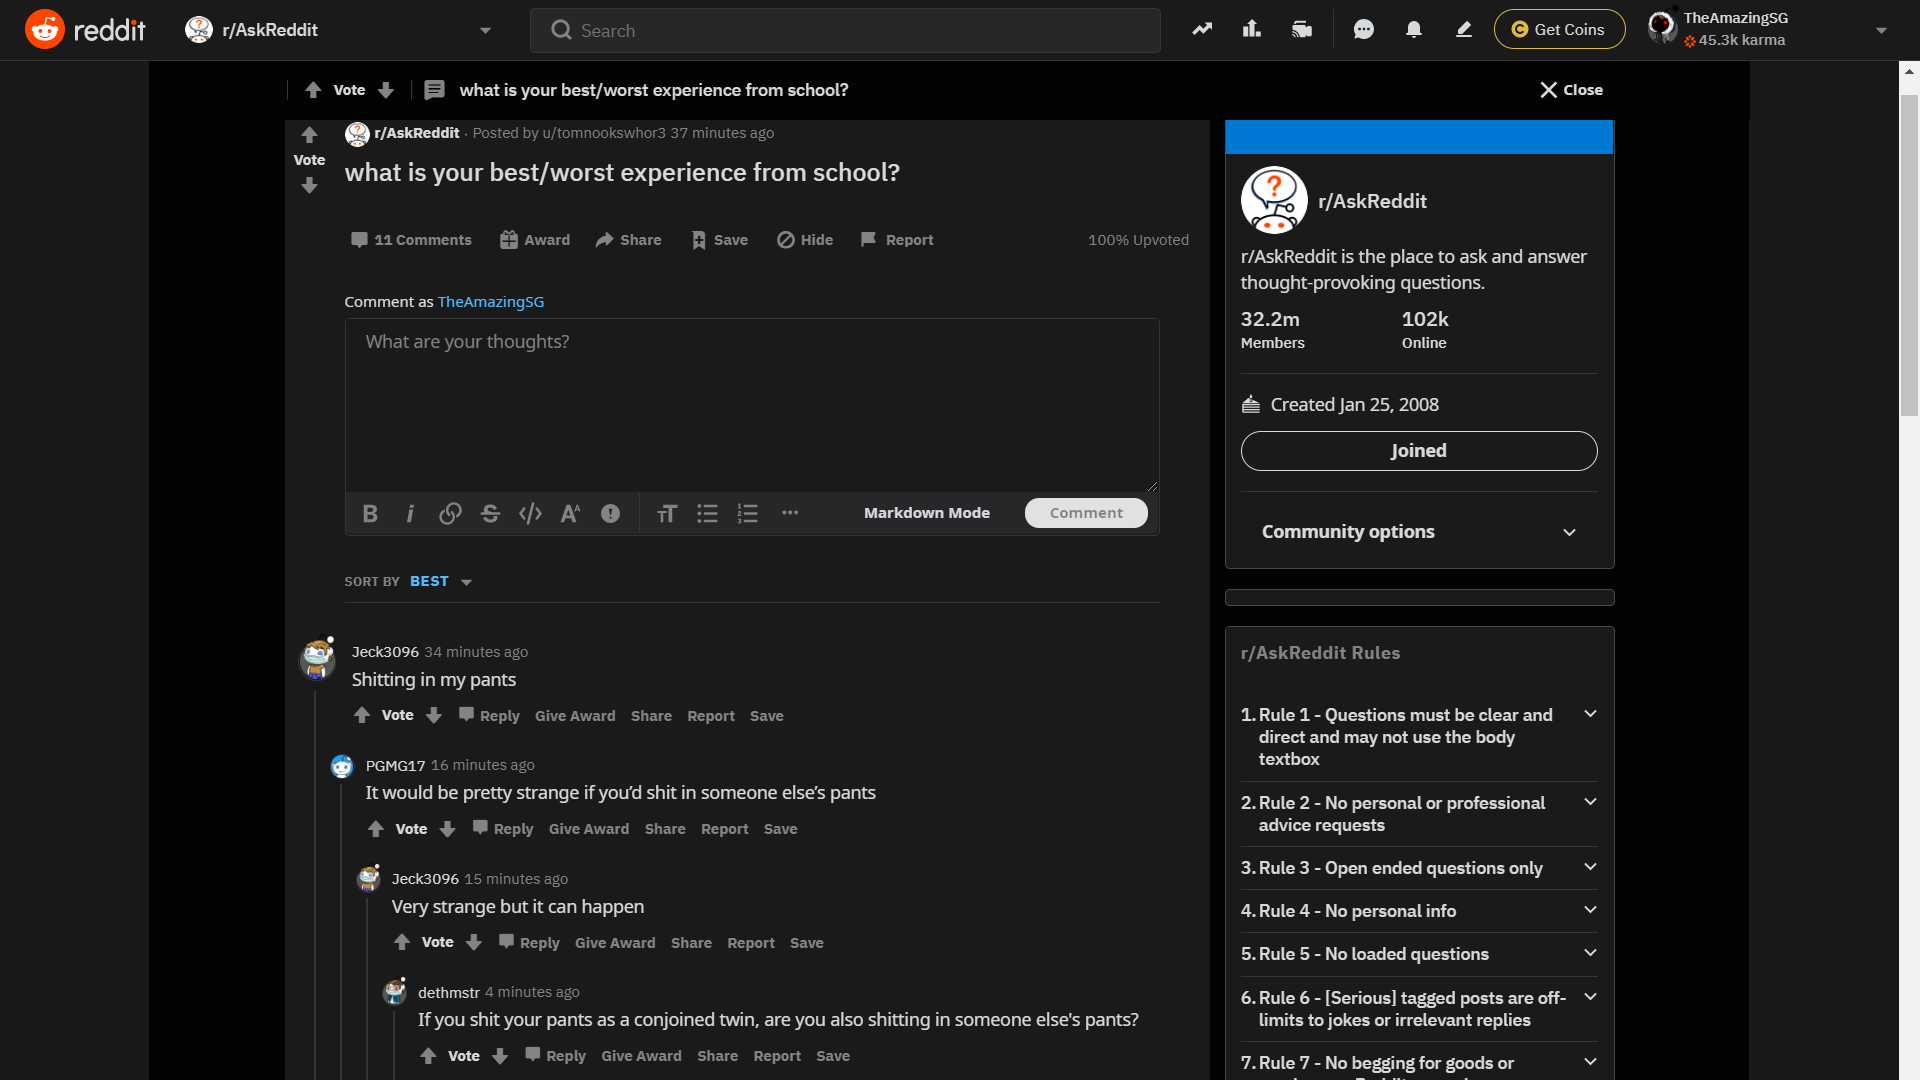Click the Popular trending arrow icon
This screenshot has height=1080, width=1920.
coord(1202,30)
